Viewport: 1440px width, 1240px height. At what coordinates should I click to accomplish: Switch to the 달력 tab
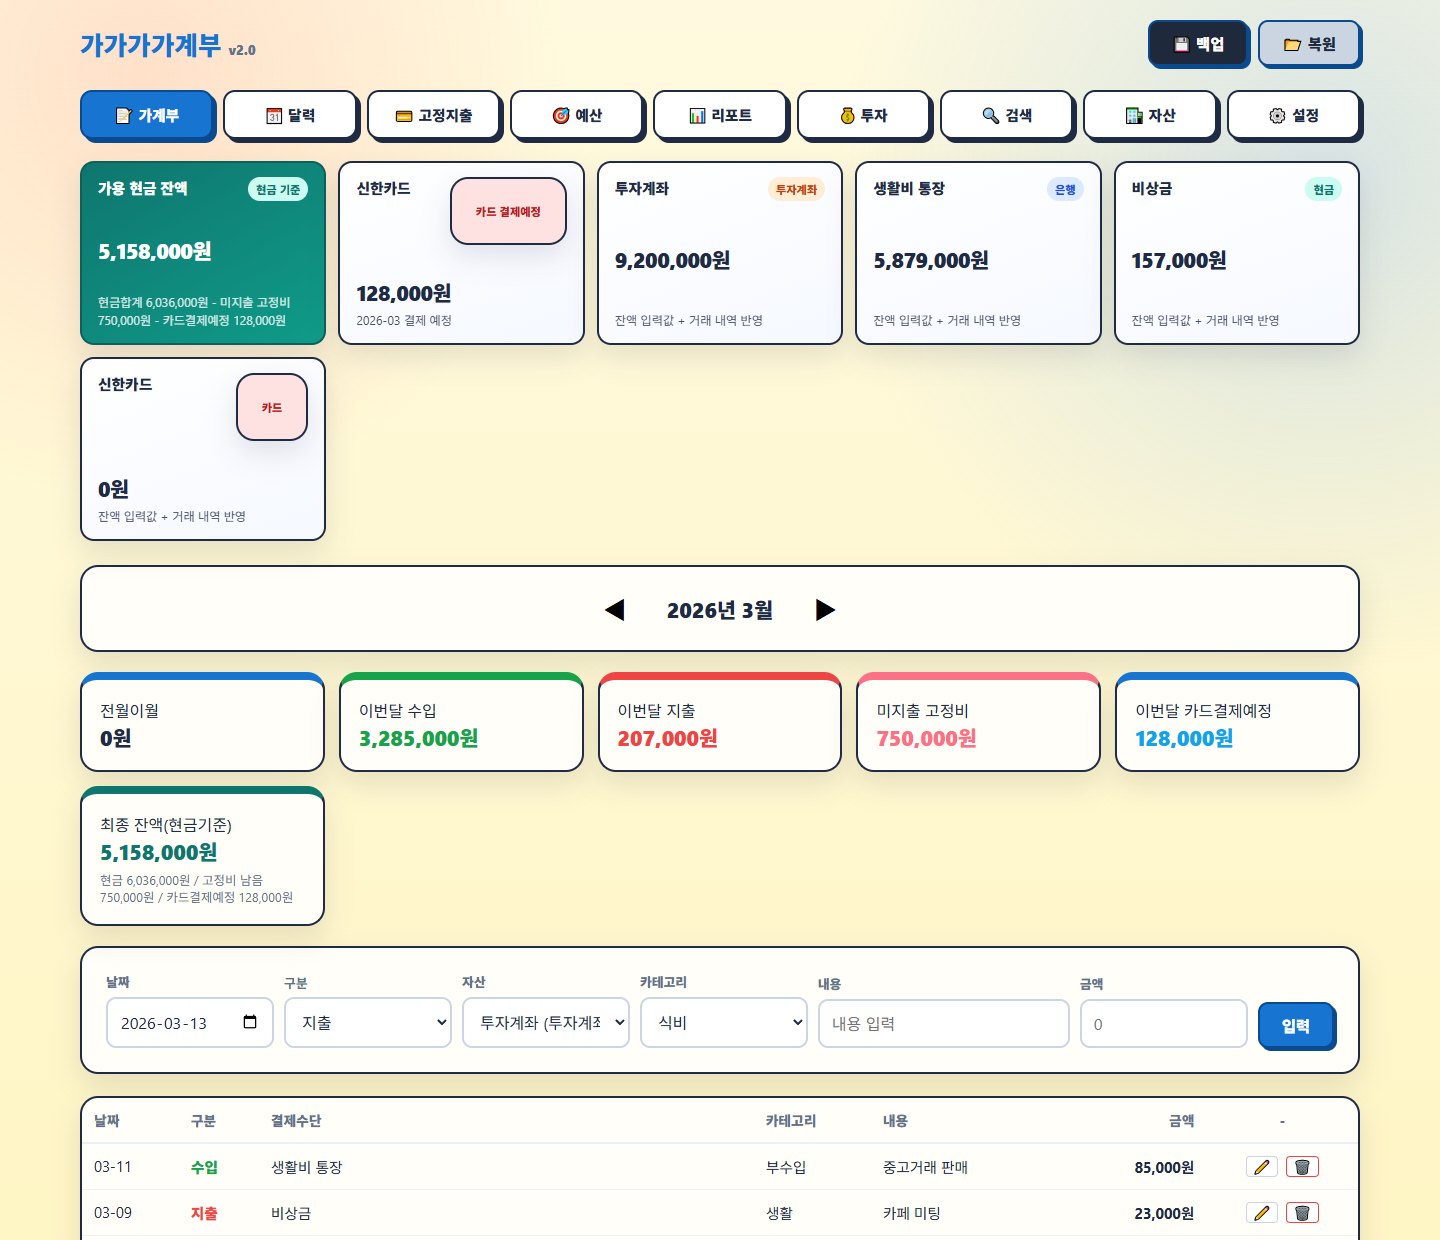click(290, 115)
